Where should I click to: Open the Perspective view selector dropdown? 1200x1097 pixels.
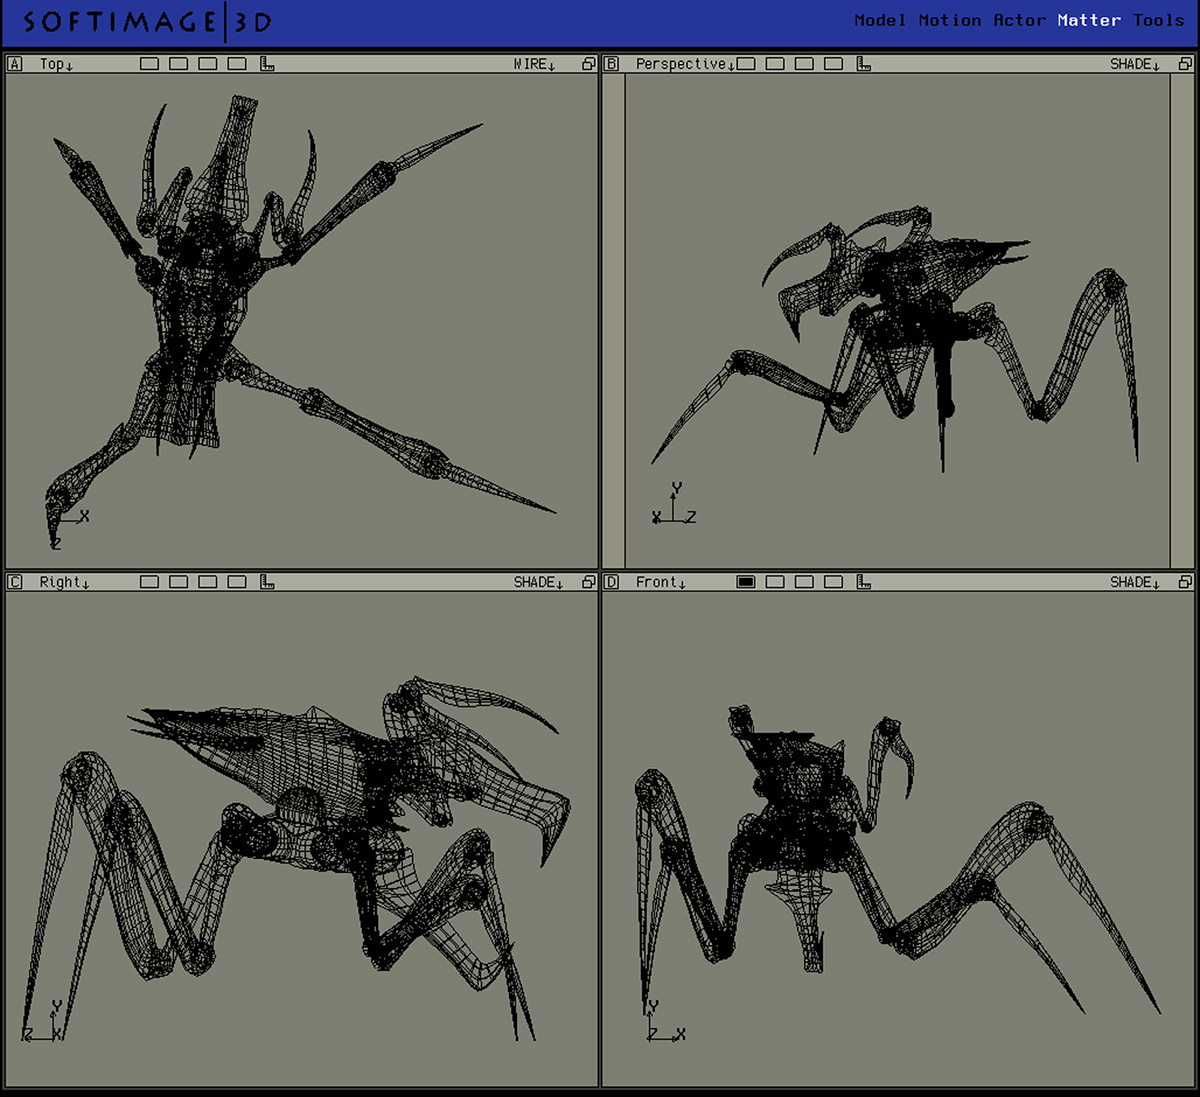point(685,64)
